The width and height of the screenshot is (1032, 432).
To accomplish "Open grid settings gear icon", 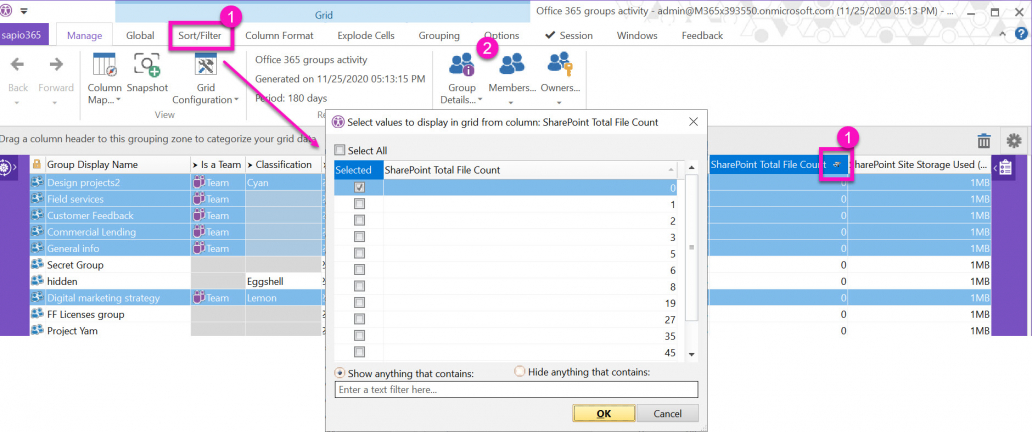I will [1014, 140].
